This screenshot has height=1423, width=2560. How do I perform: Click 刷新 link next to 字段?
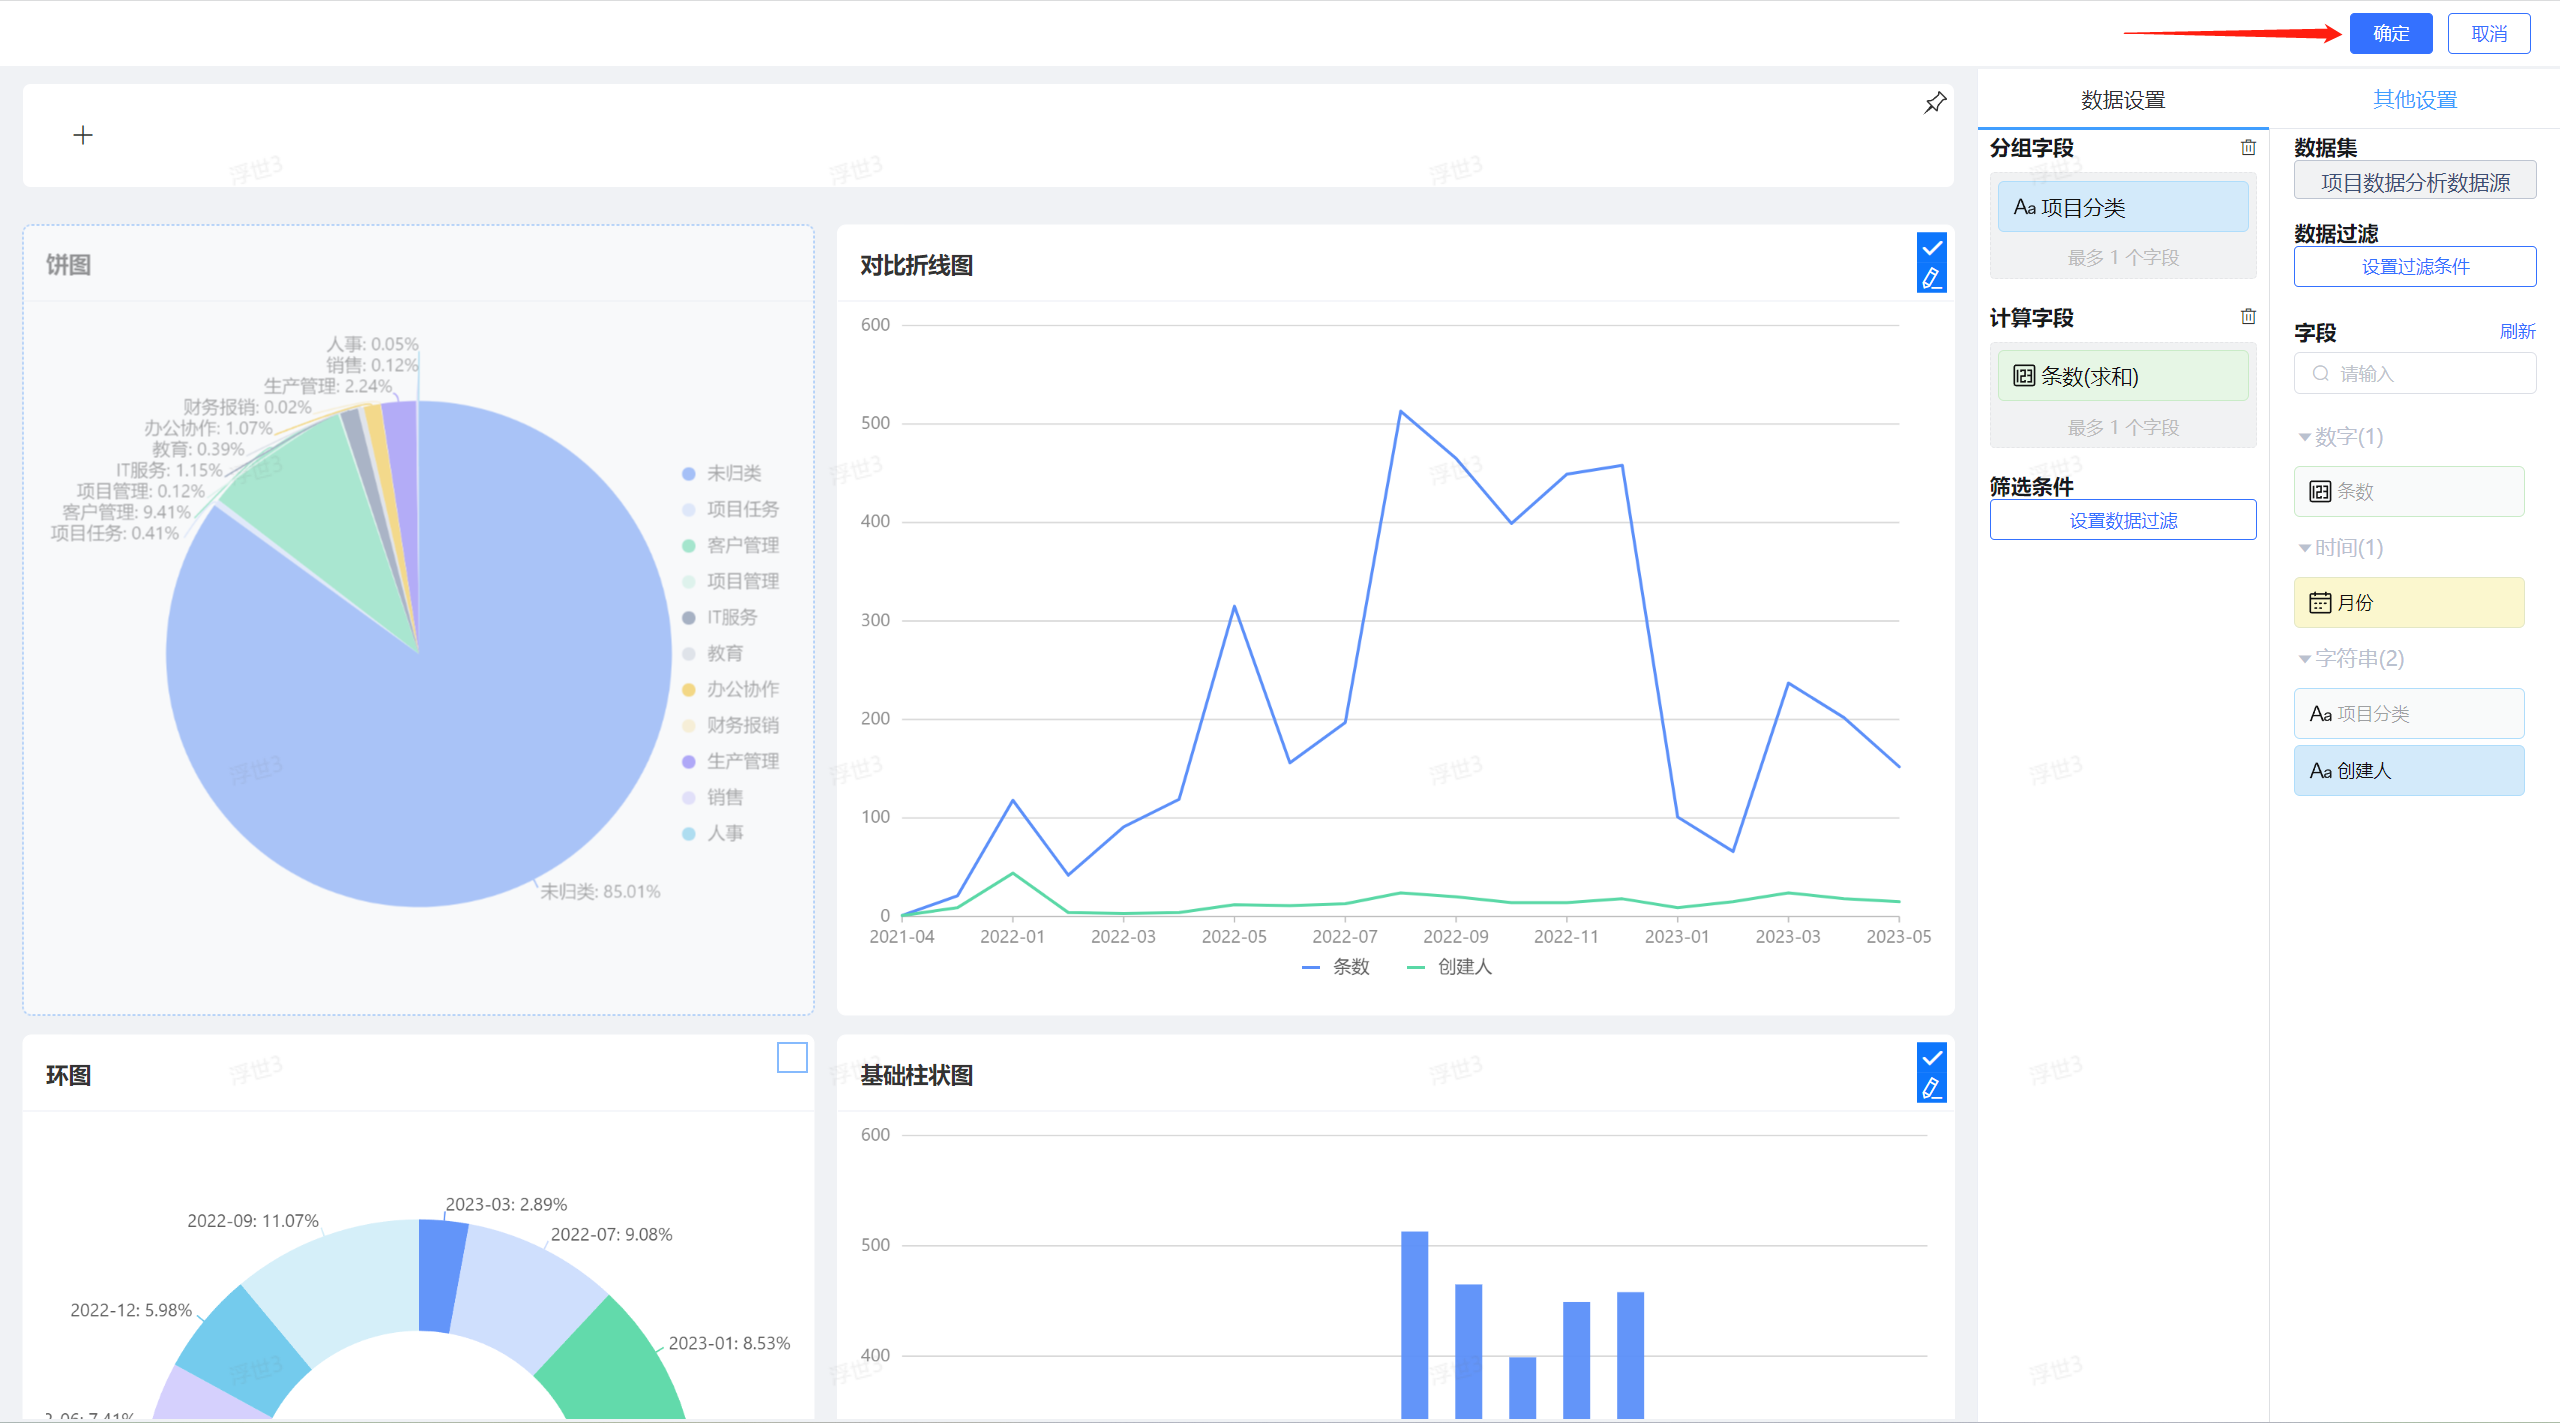[x=2517, y=331]
